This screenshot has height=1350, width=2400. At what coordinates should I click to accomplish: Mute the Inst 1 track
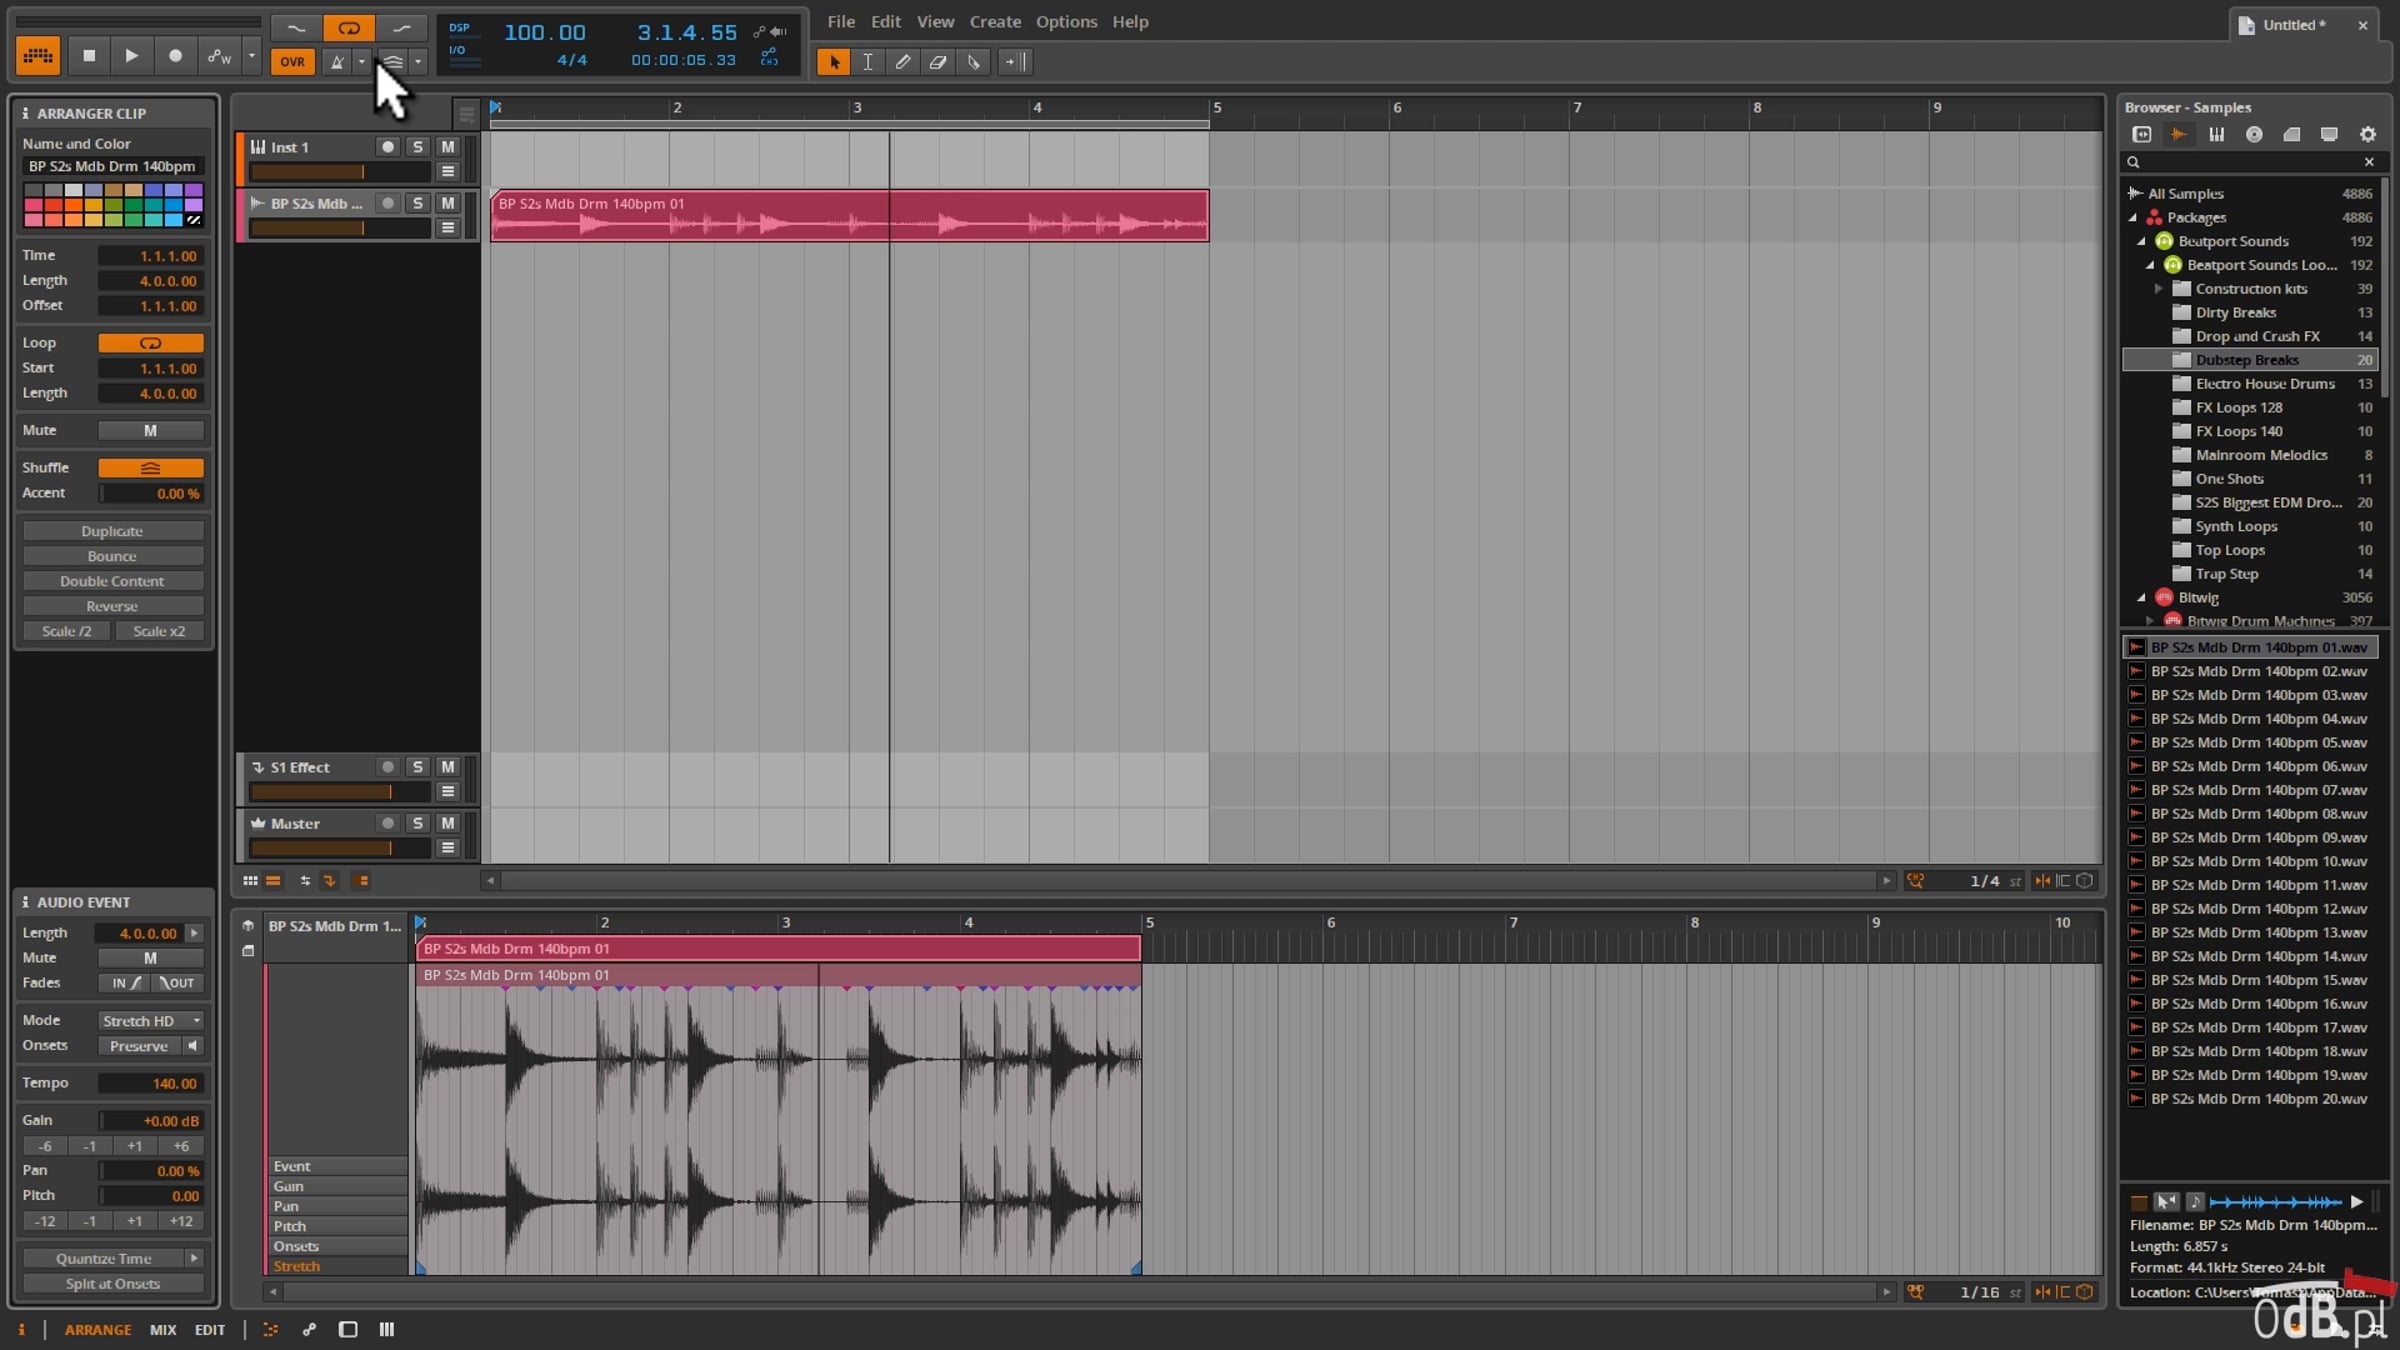pyautogui.click(x=447, y=147)
